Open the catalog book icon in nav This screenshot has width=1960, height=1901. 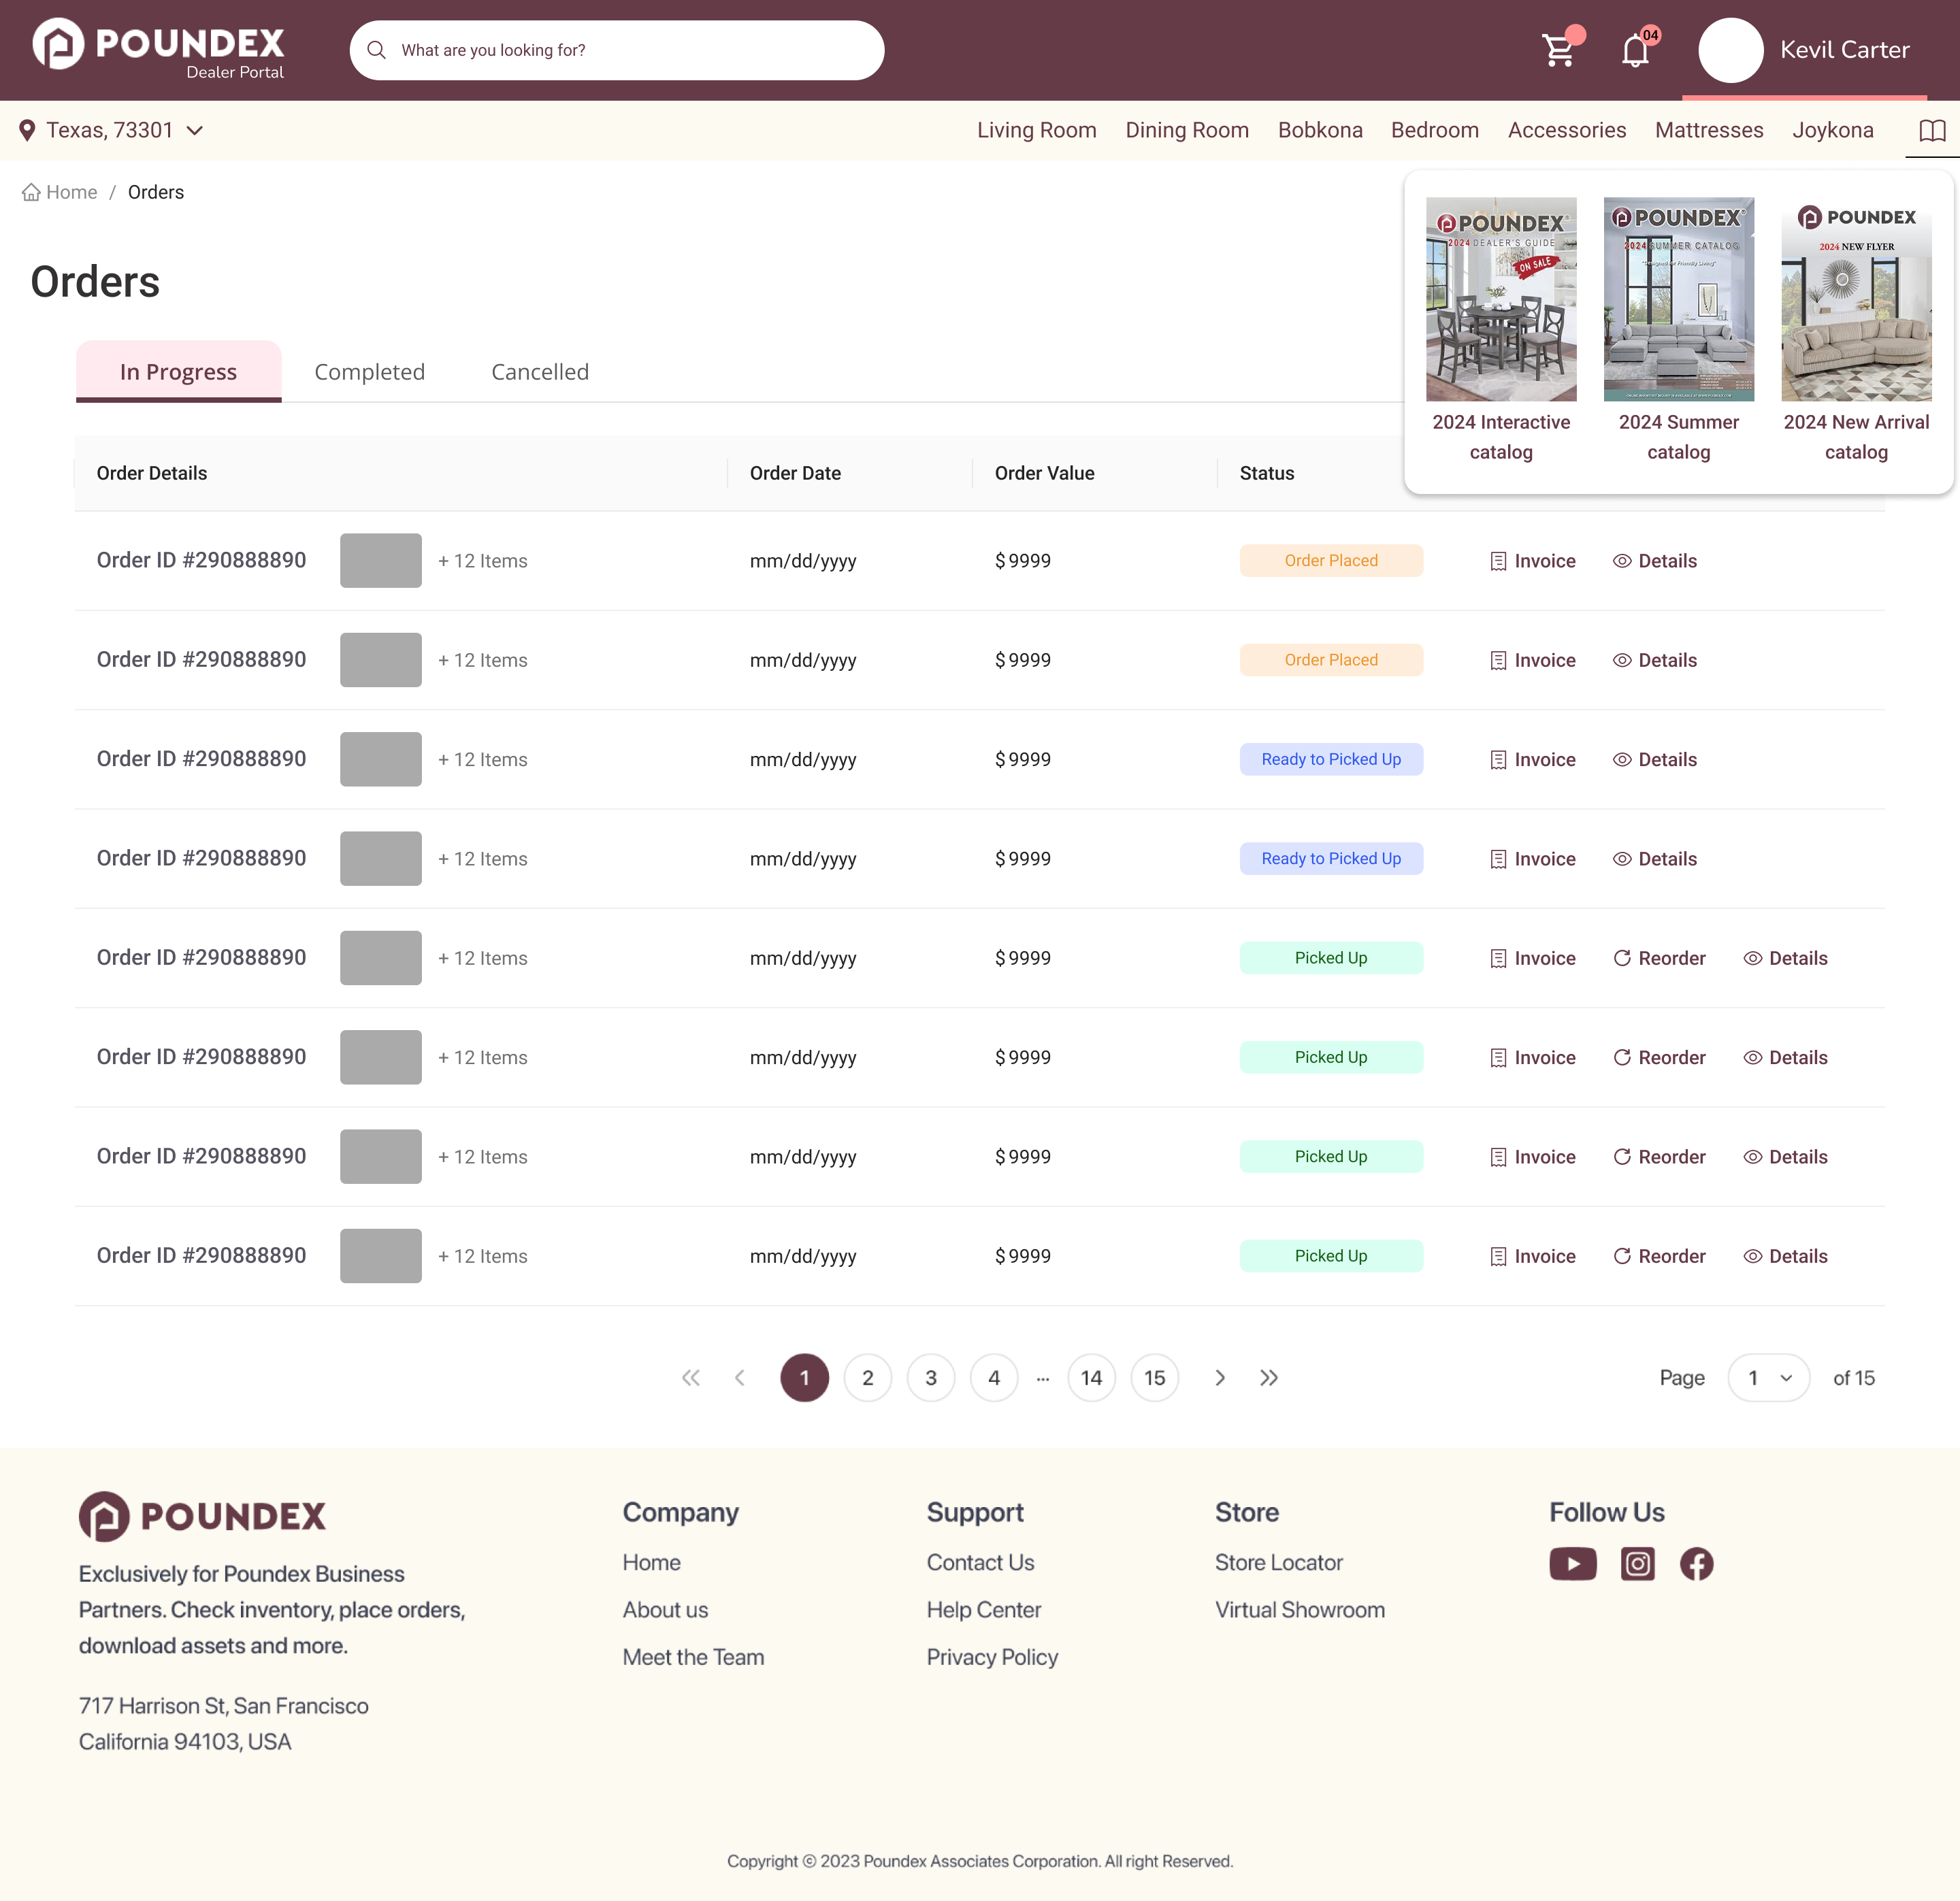[x=1932, y=130]
